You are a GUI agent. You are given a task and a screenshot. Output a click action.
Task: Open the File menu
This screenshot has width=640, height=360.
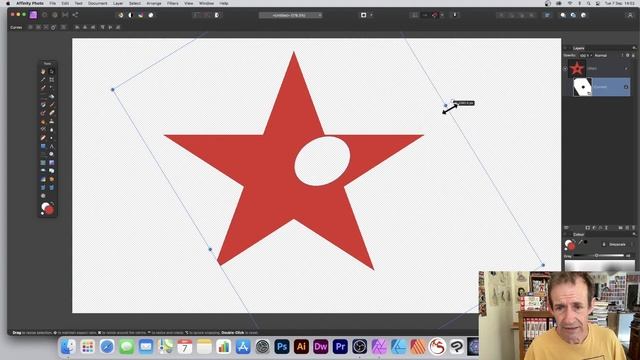[x=53, y=3]
